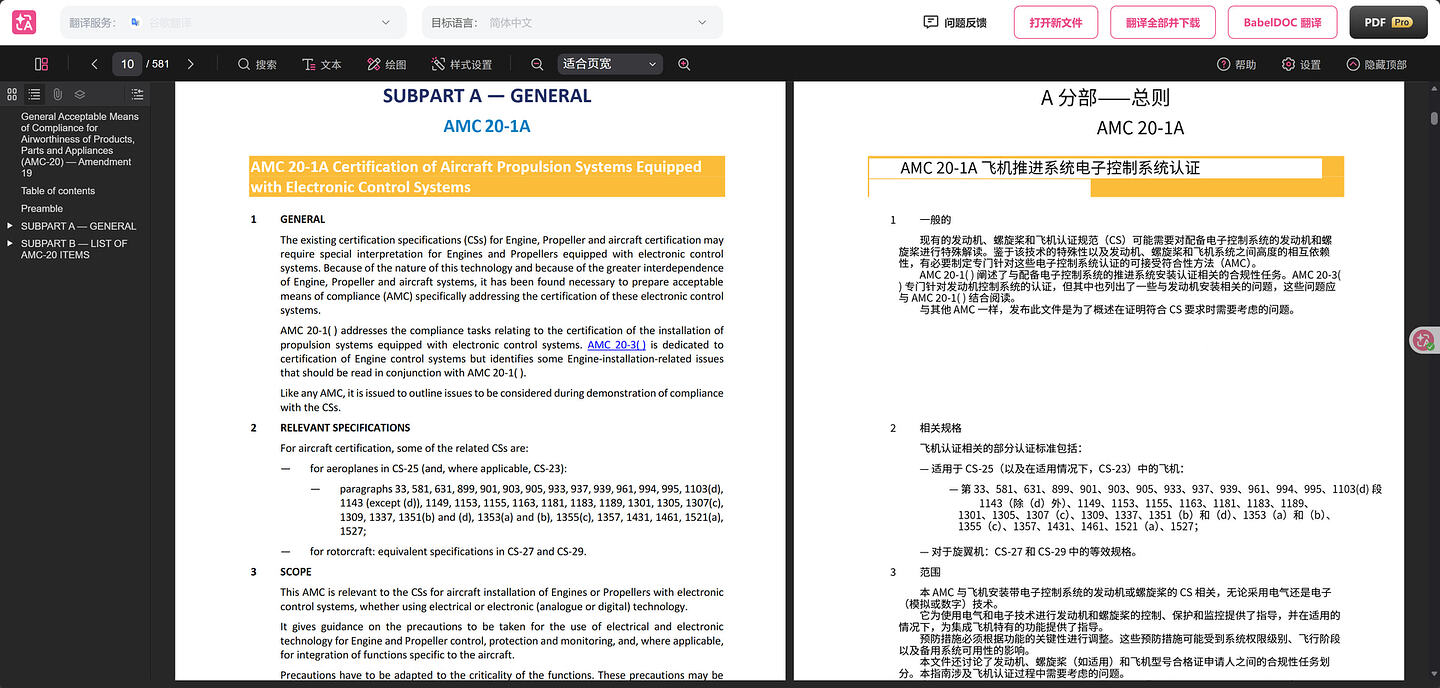Select the 文本 text tool
1440x688 pixels.
pos(322,64)
